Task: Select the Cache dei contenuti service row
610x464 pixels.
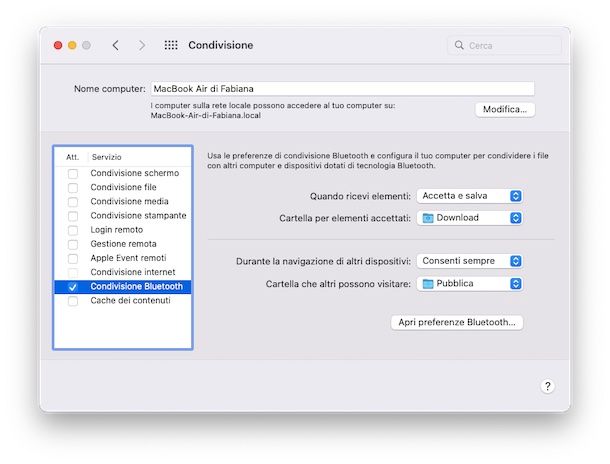Action: [x=123, y=301]
